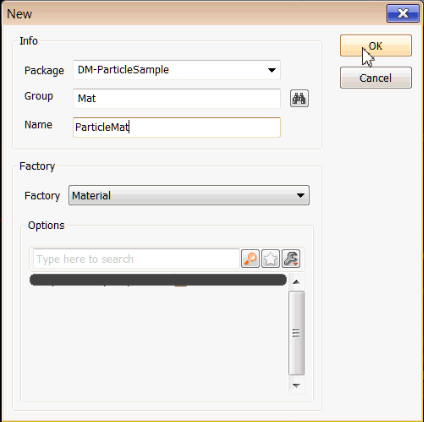The width and height of the screenshot is (424, 422).
Task: Click the down arrow of the options scrollbar
Action: [296, 386]
